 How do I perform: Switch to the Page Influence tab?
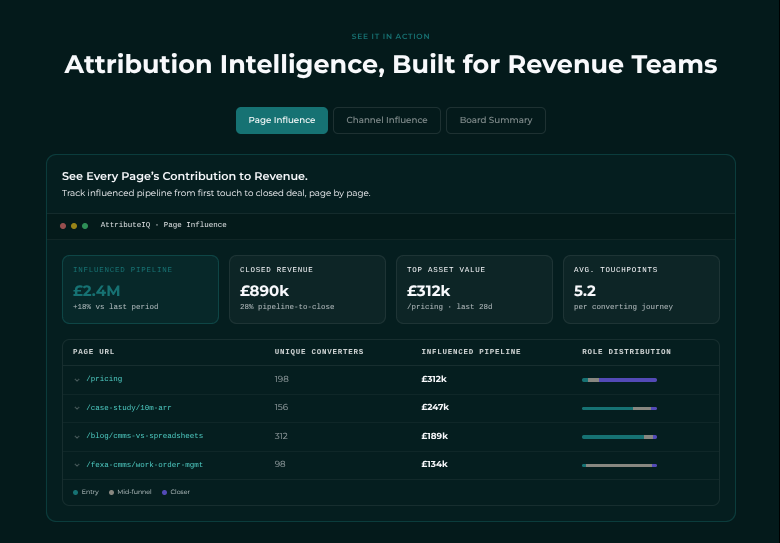tap(282, 120)
